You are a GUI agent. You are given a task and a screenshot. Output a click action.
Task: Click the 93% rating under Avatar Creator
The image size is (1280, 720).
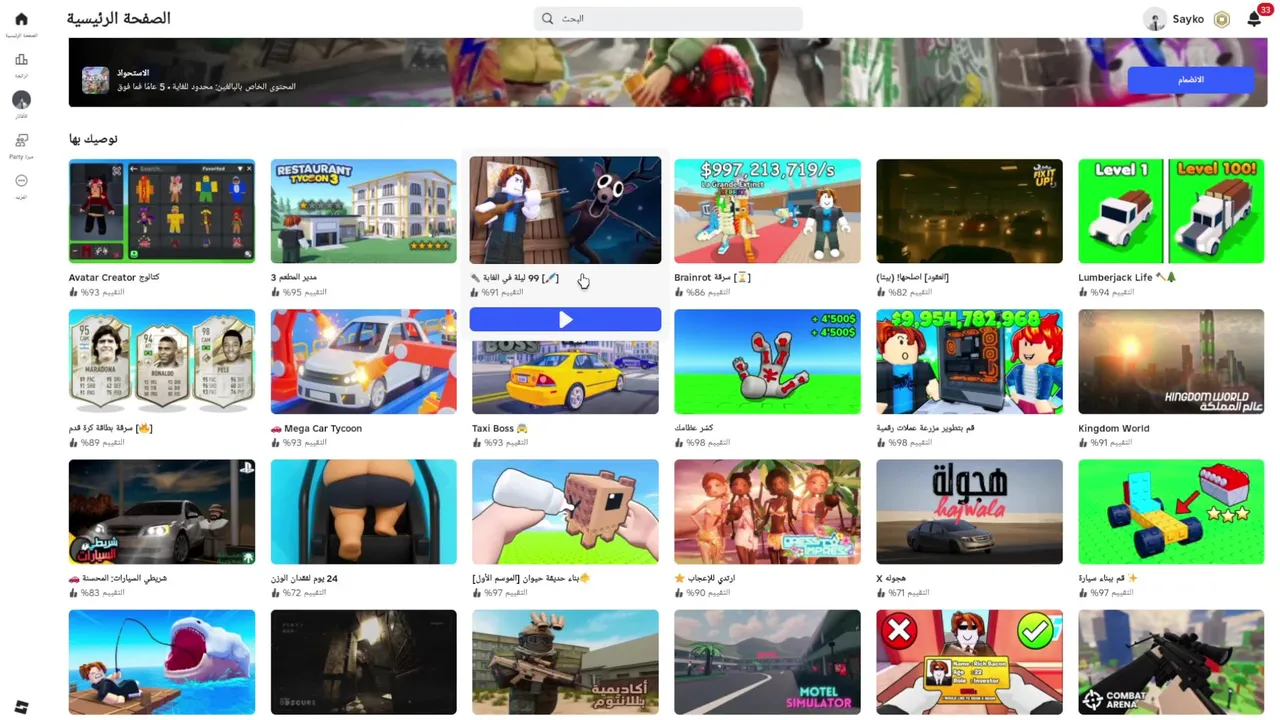[x=97, y=292]
